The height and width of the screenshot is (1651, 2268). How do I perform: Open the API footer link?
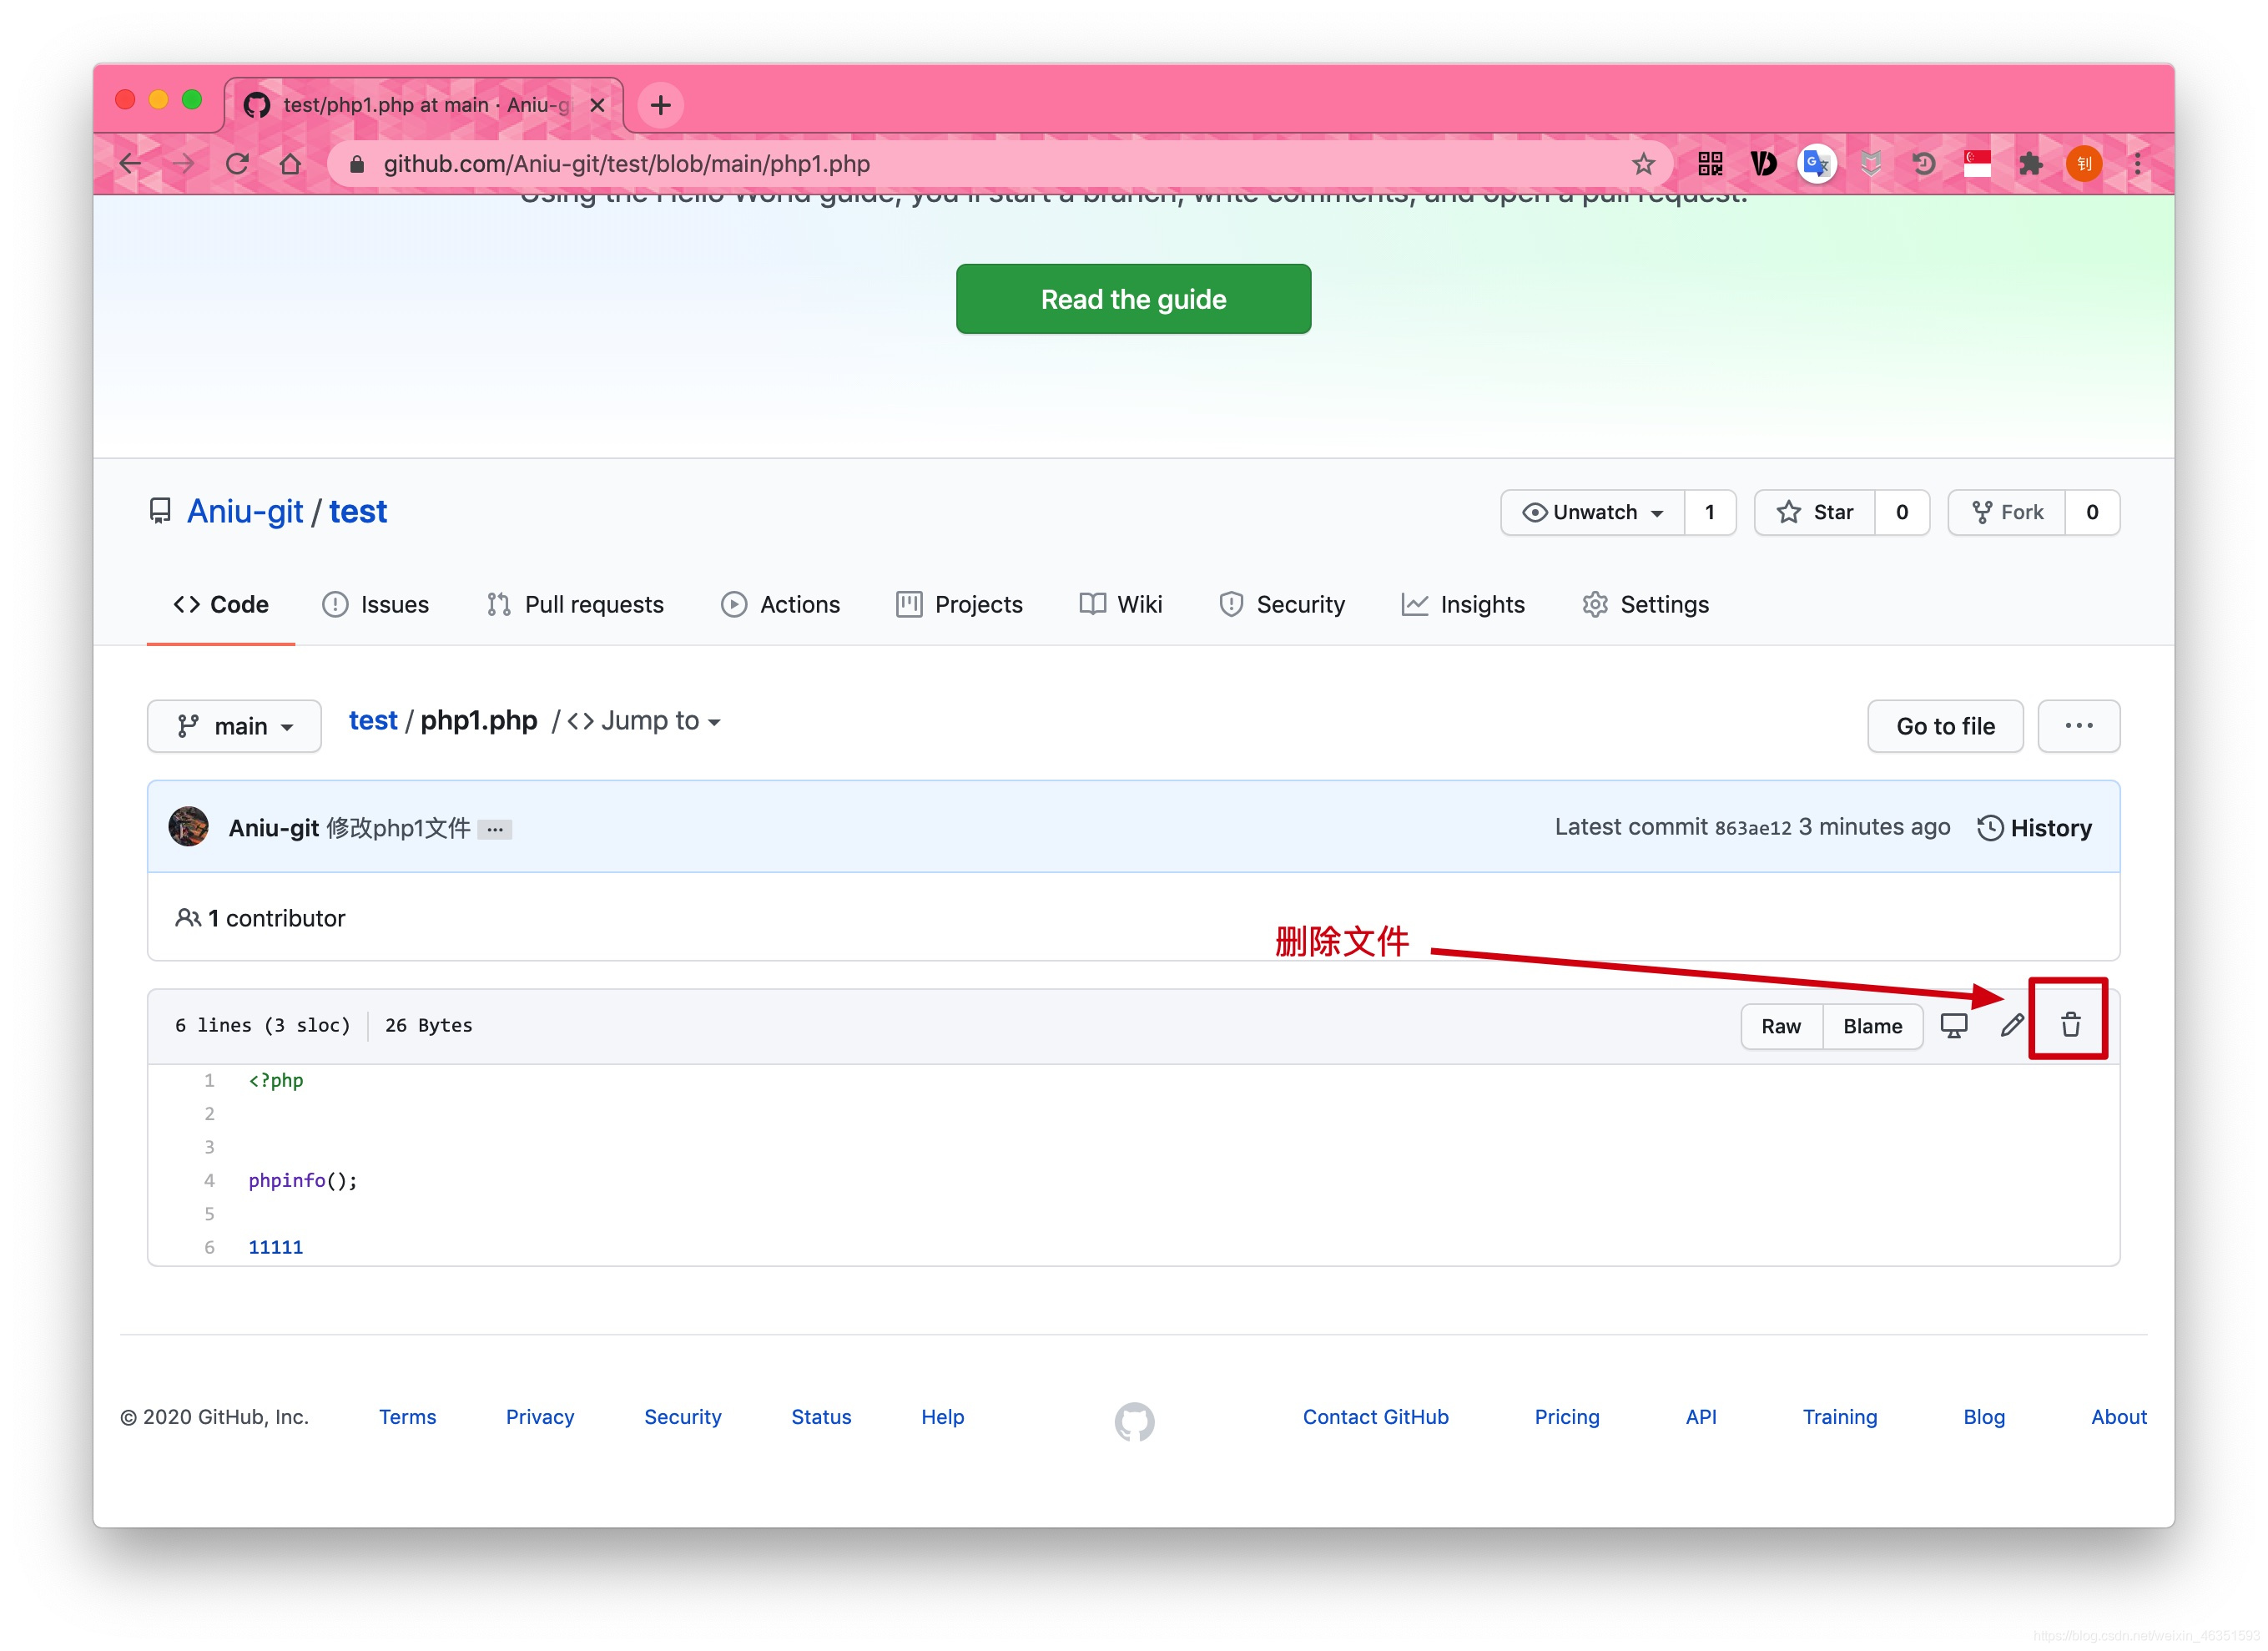(x=1701, y=1417)
